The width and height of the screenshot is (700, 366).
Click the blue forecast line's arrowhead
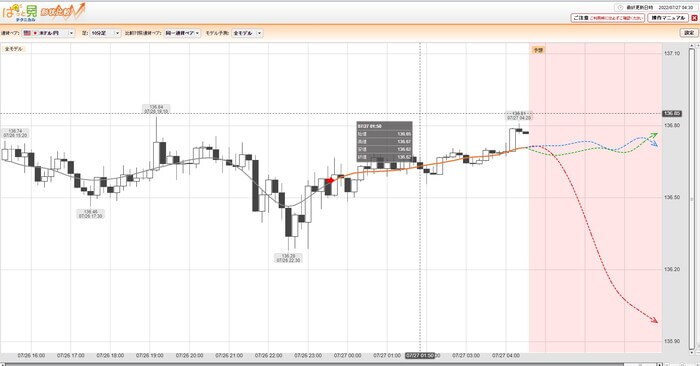[x=654, y=144]
